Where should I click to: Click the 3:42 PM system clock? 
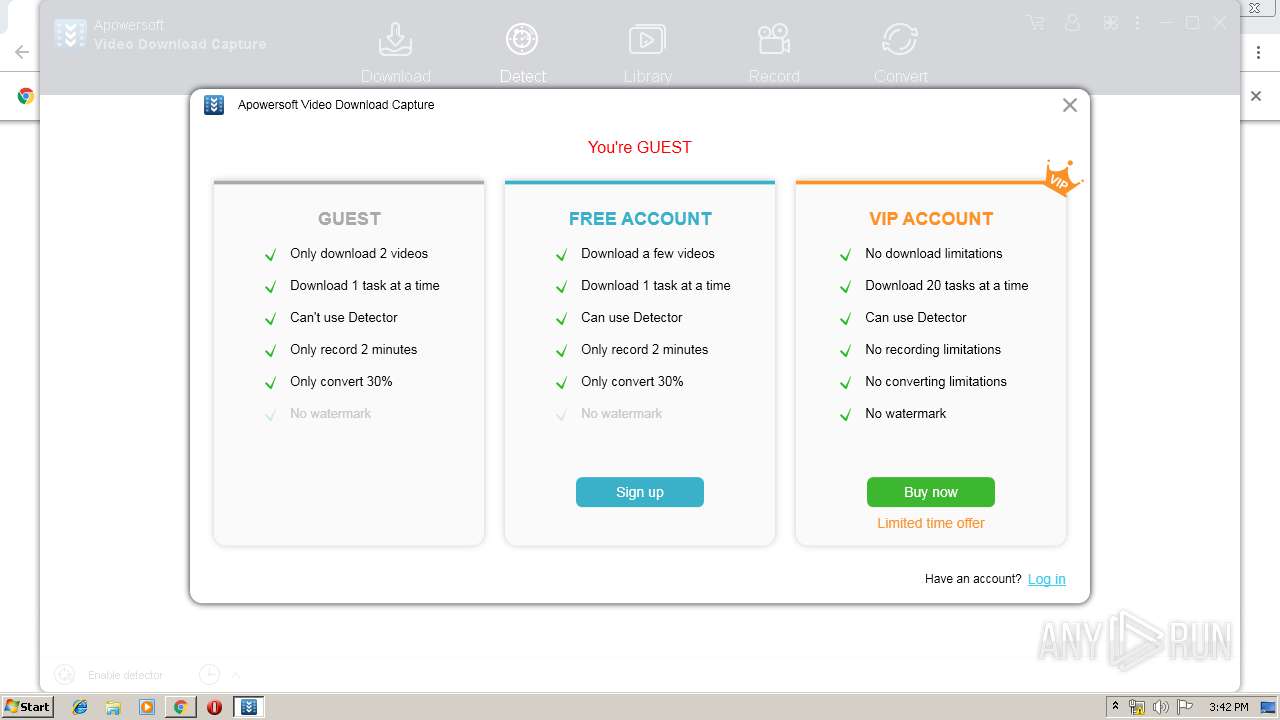[1228, 707]
